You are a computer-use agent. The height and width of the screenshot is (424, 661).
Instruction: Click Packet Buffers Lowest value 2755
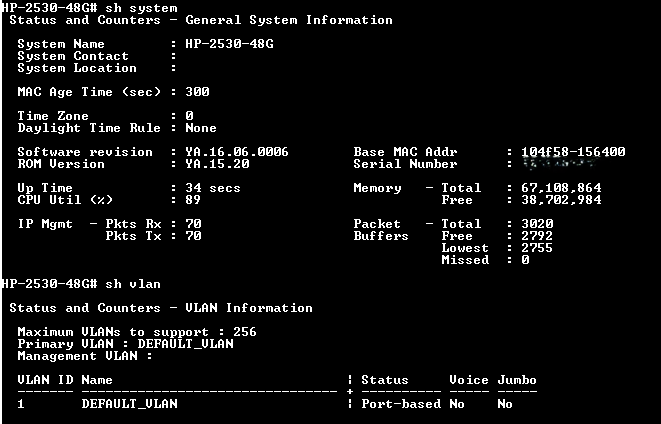[x=537, y=248]
